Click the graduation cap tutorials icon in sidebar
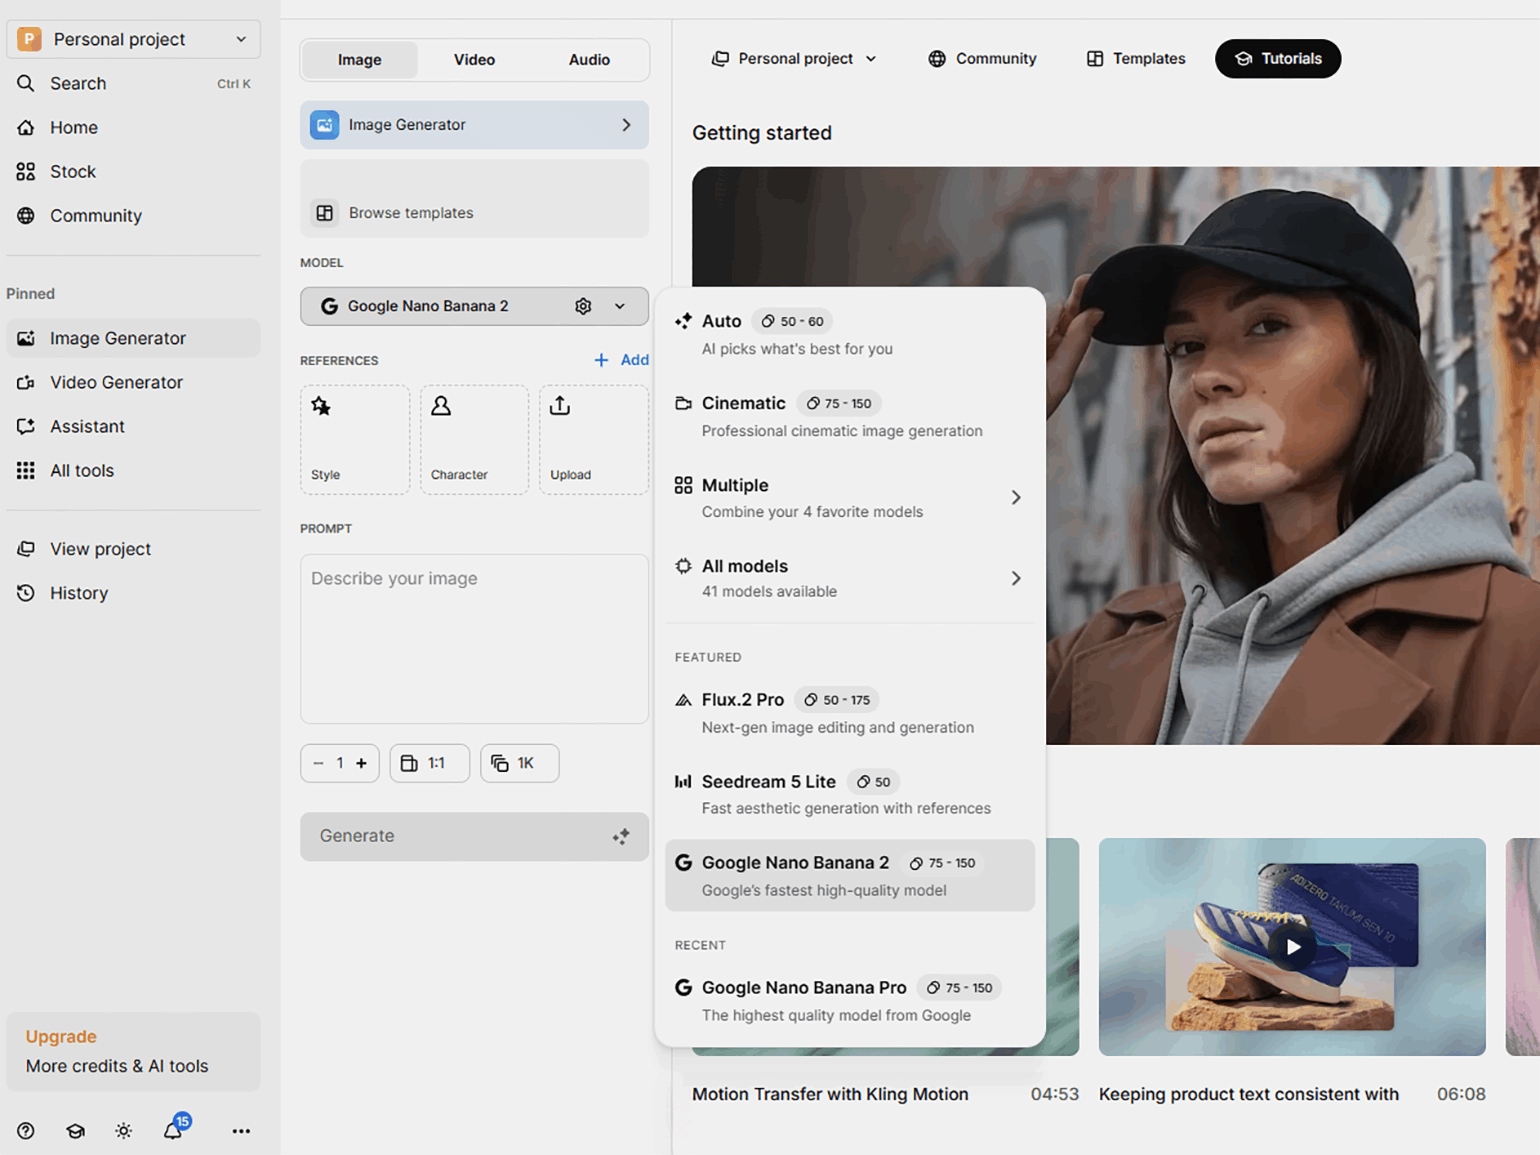 point(75,1131)
